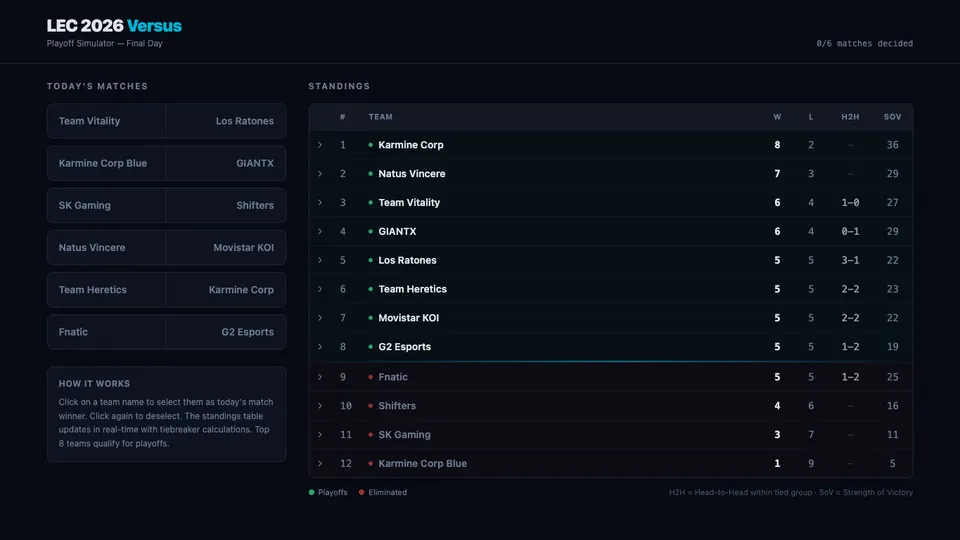Pick Shifters as match winner

pyautogui.click(x=226, y=206)
